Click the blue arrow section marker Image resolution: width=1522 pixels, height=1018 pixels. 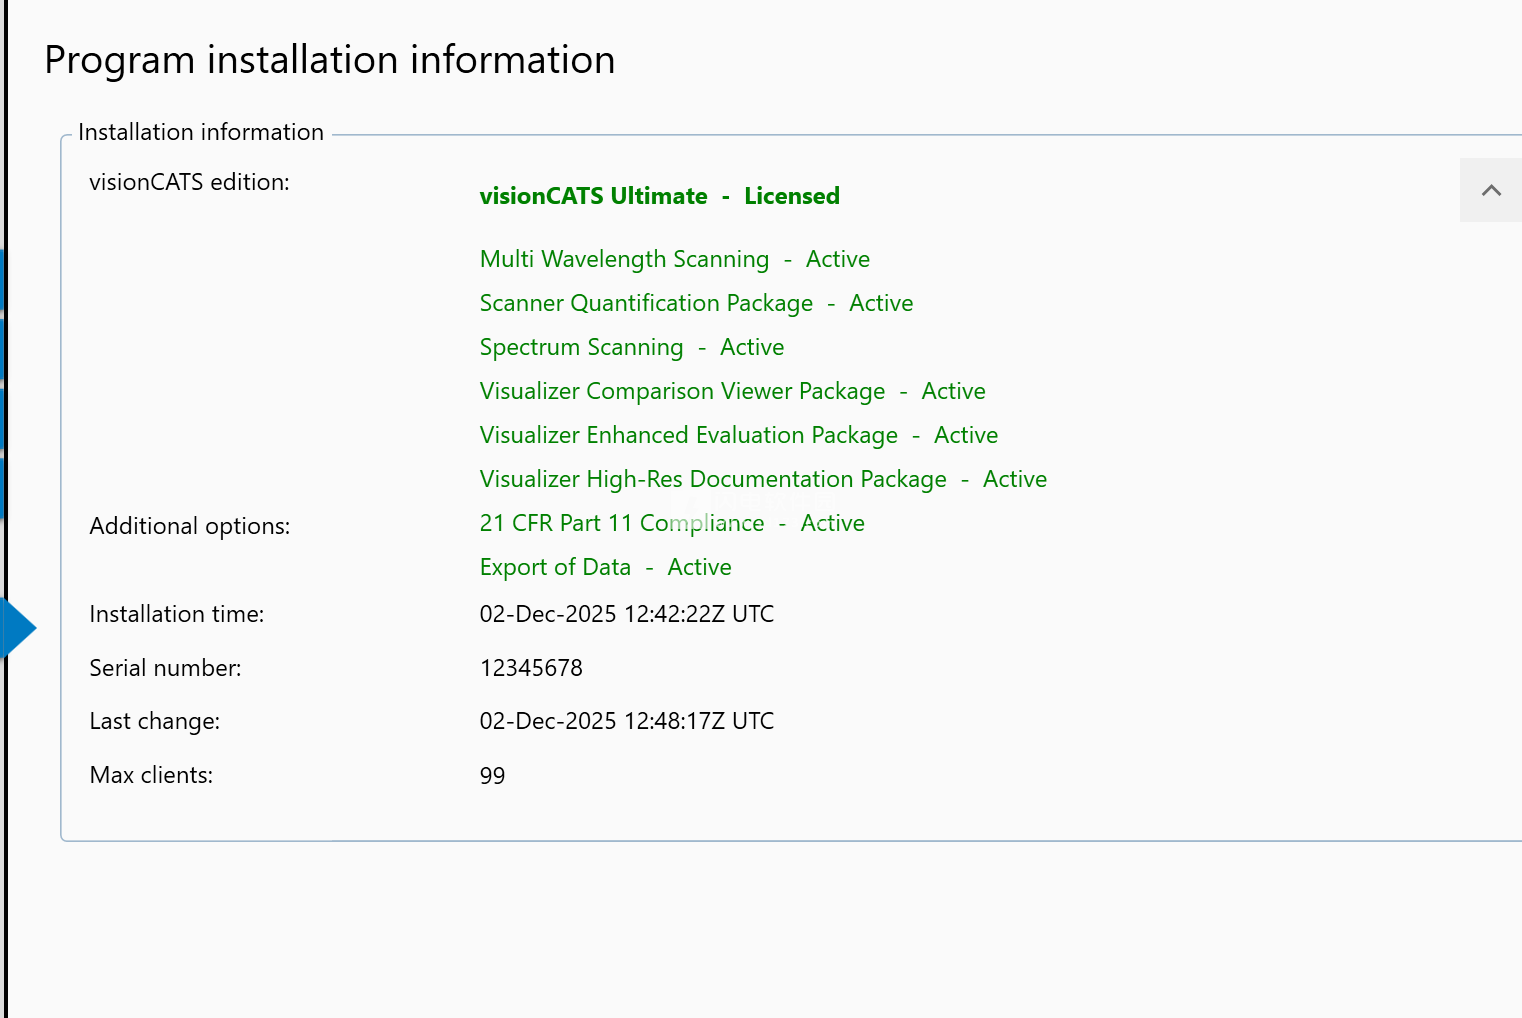[18, 628]
